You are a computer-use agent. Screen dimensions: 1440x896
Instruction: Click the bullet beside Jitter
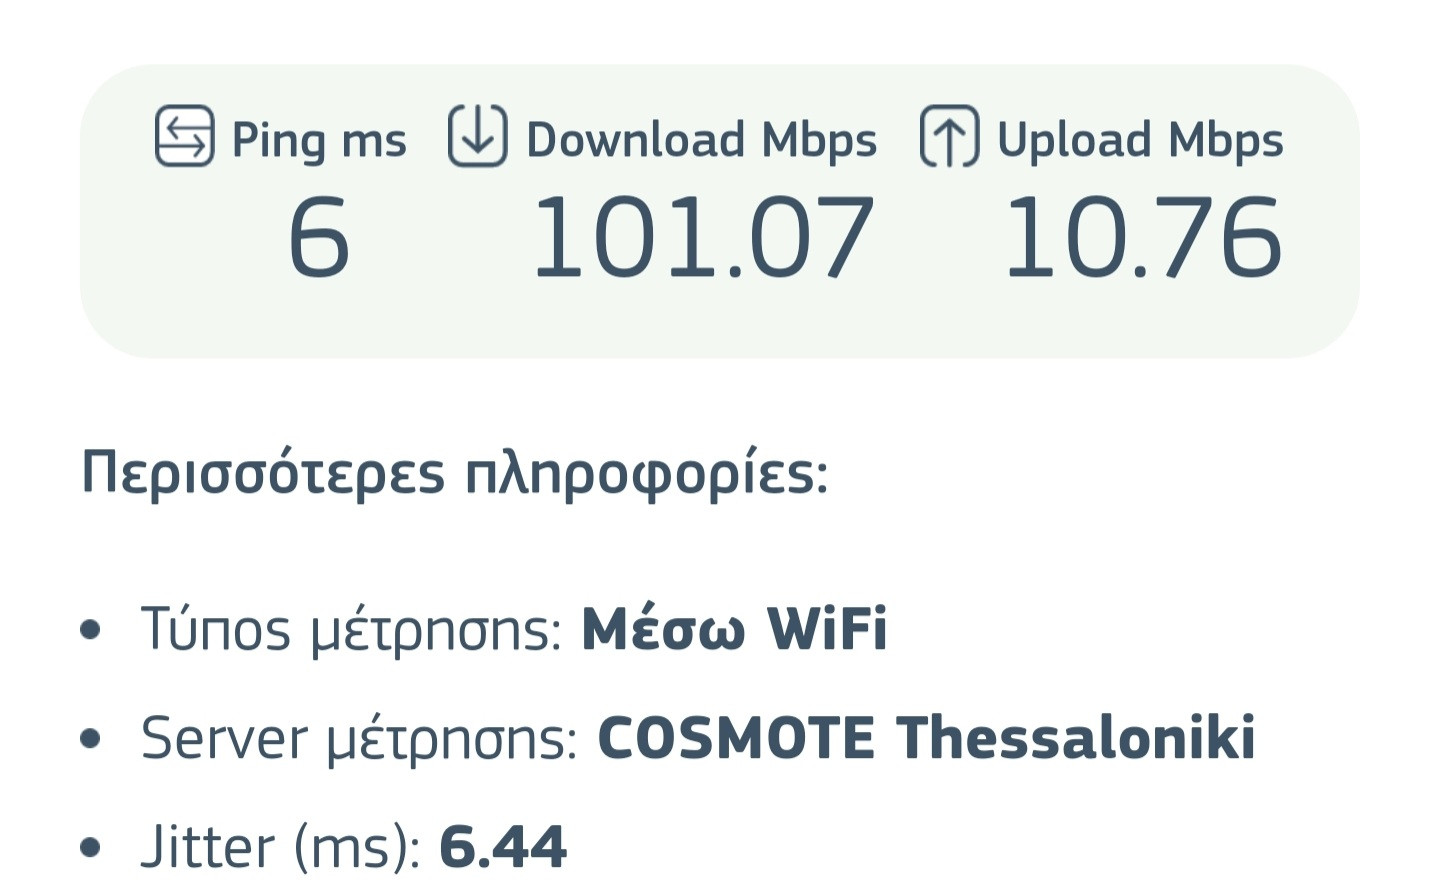(91, 848)
